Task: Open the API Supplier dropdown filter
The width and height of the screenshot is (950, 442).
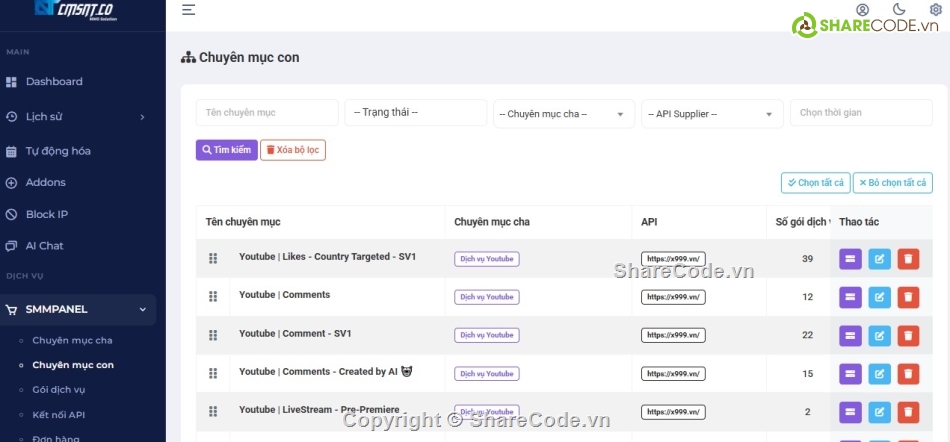Action: [712, 114]
